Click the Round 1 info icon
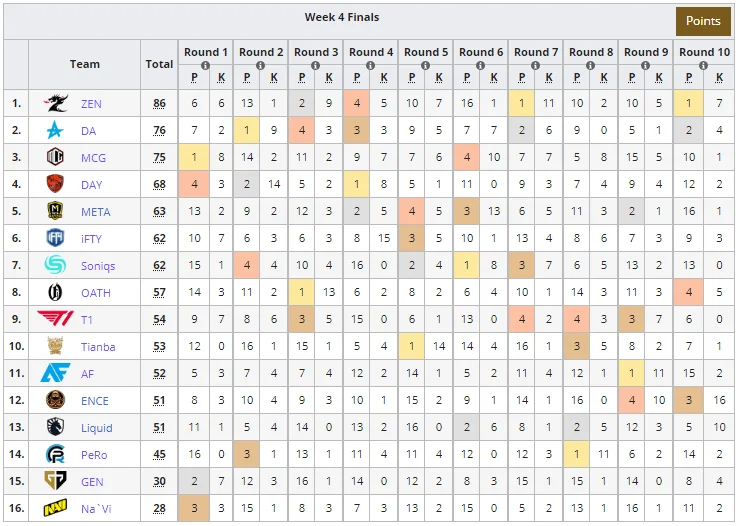 pos(205,66)
